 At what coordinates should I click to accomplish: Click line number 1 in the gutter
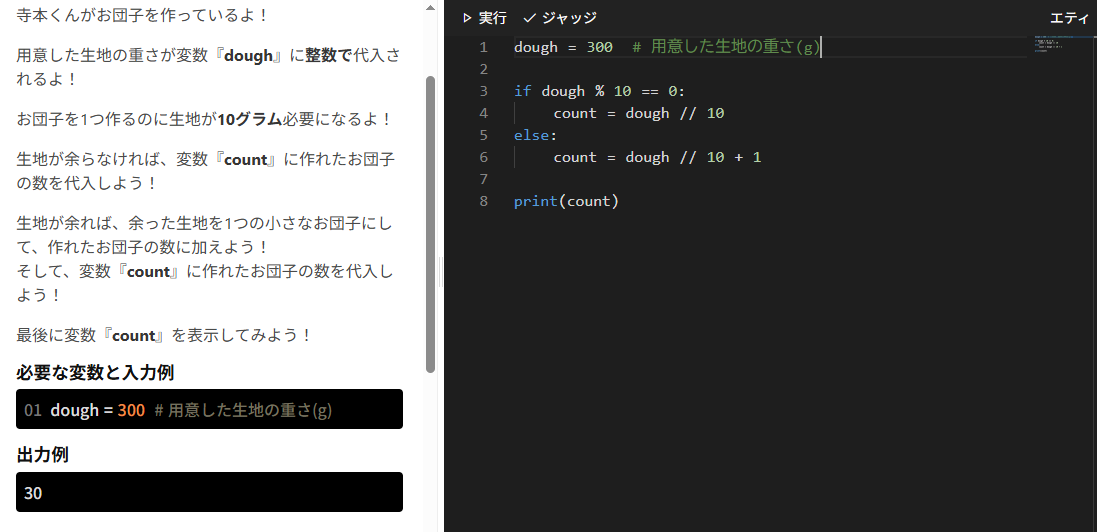(484, 47)
